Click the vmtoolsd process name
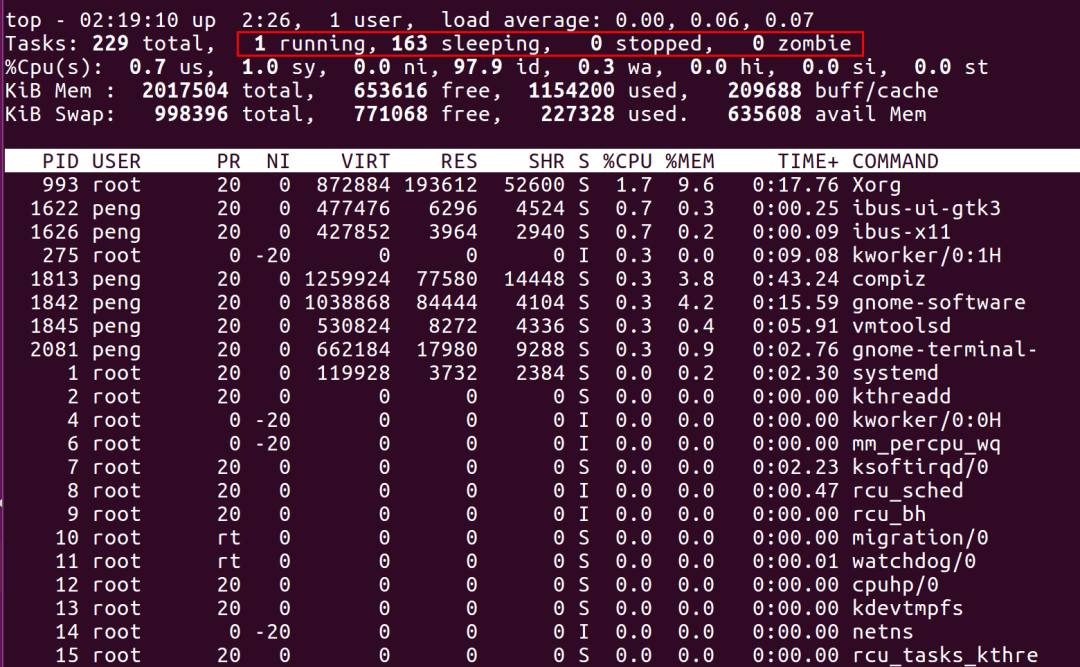Screen dimensions: 1080x667 901,326
